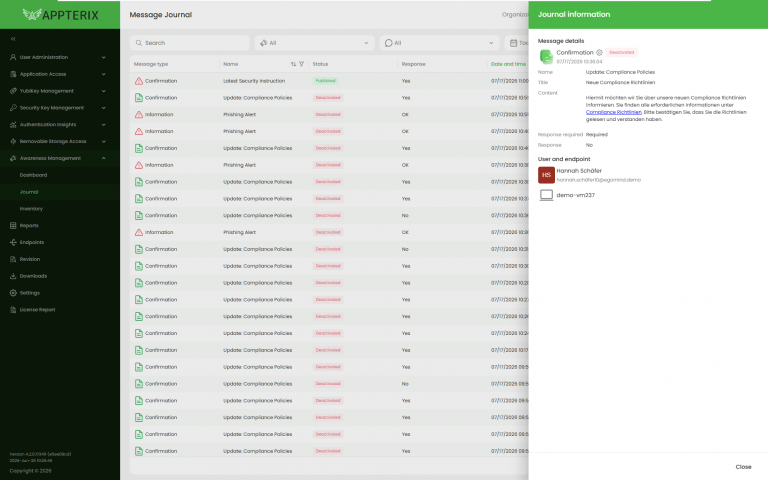
Task: Click the email below Hannah Schäfer
Action: 599,180
